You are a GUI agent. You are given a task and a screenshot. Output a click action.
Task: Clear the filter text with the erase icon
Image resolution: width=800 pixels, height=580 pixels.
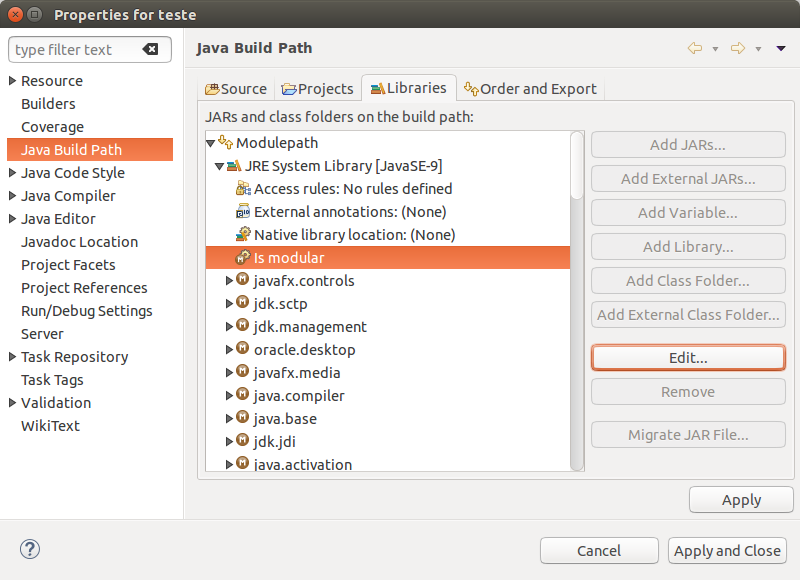pos(151,49)
